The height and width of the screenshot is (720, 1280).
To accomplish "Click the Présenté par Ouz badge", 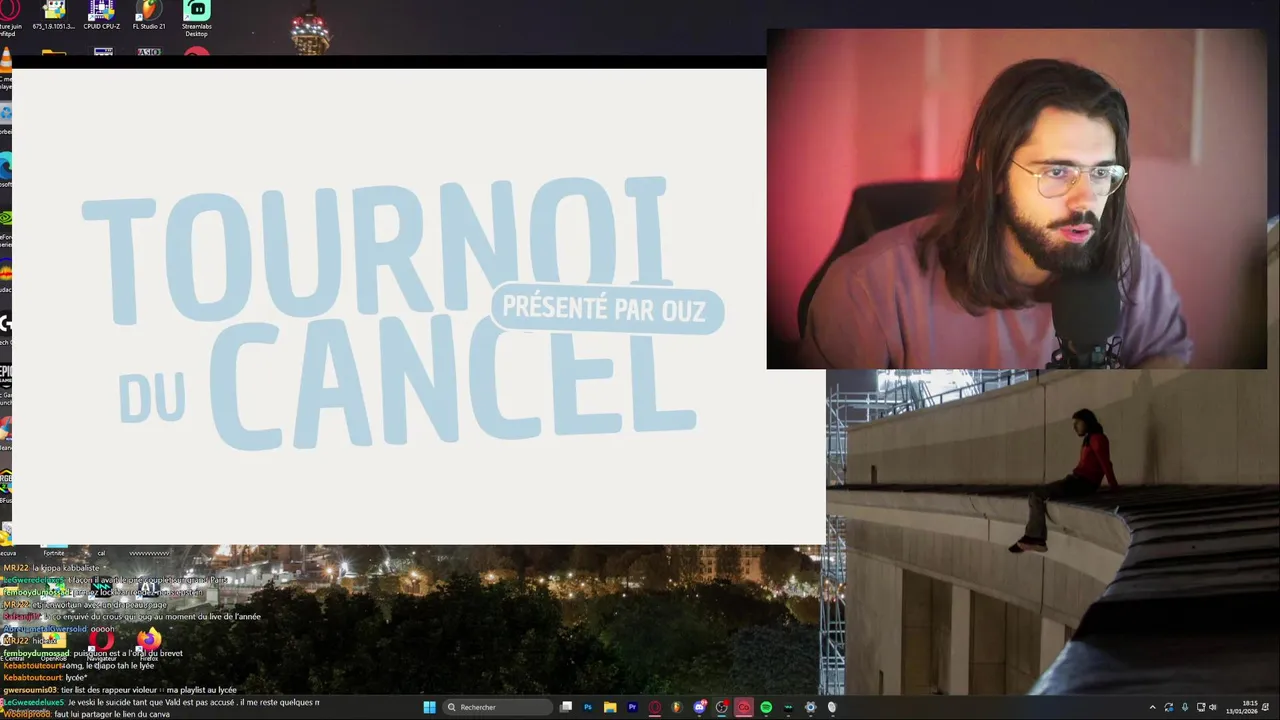I will 606,309.
